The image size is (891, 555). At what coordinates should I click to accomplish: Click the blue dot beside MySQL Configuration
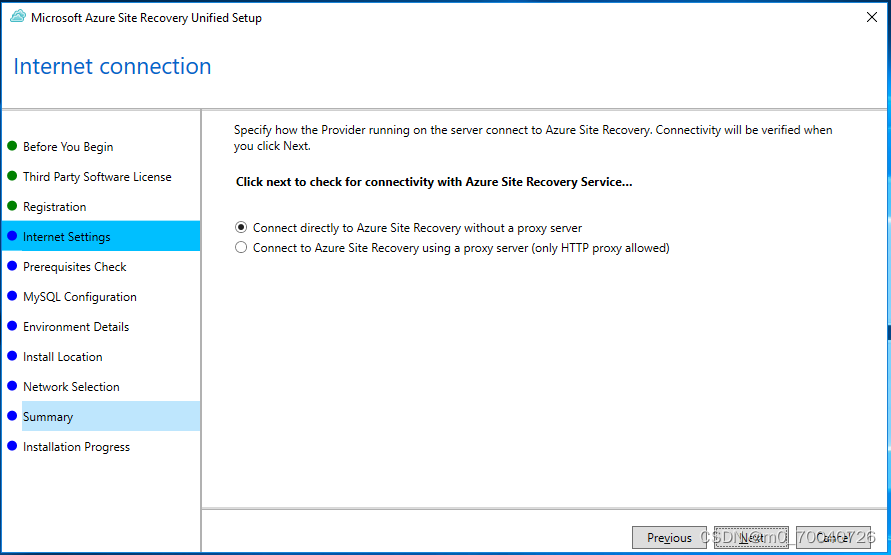(12, 296)
